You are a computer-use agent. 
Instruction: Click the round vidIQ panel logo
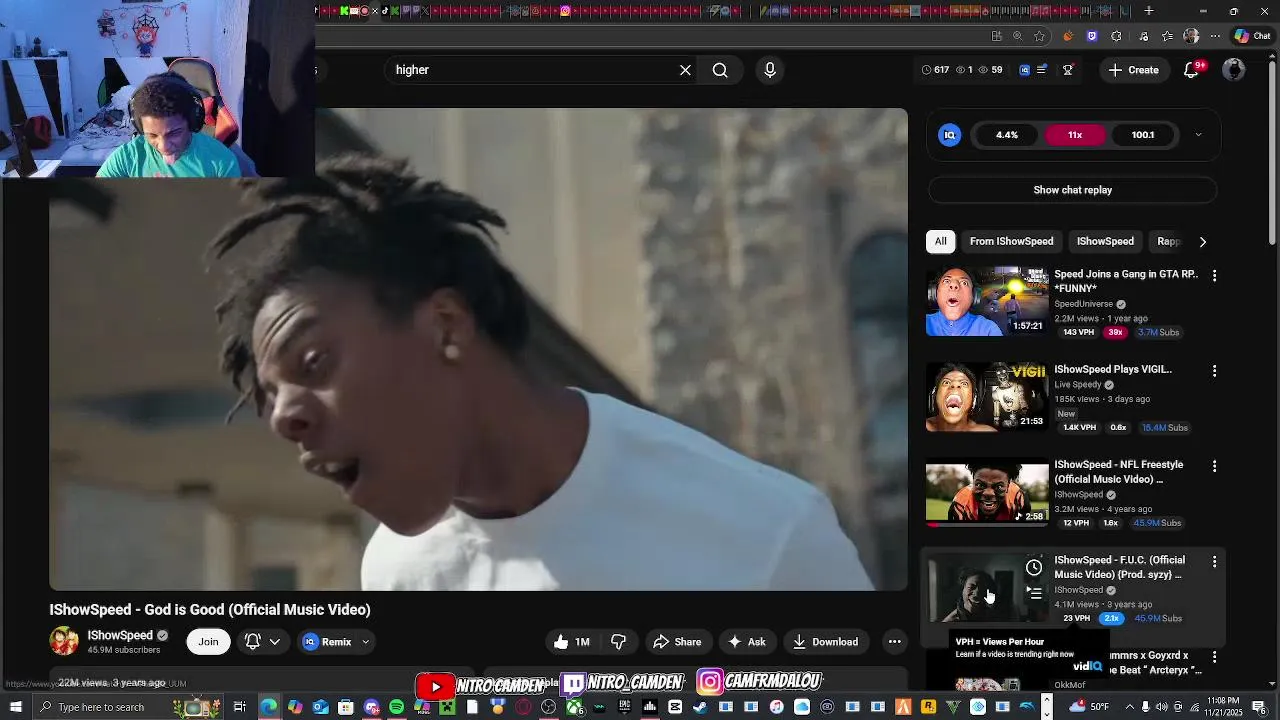[950, 135]
